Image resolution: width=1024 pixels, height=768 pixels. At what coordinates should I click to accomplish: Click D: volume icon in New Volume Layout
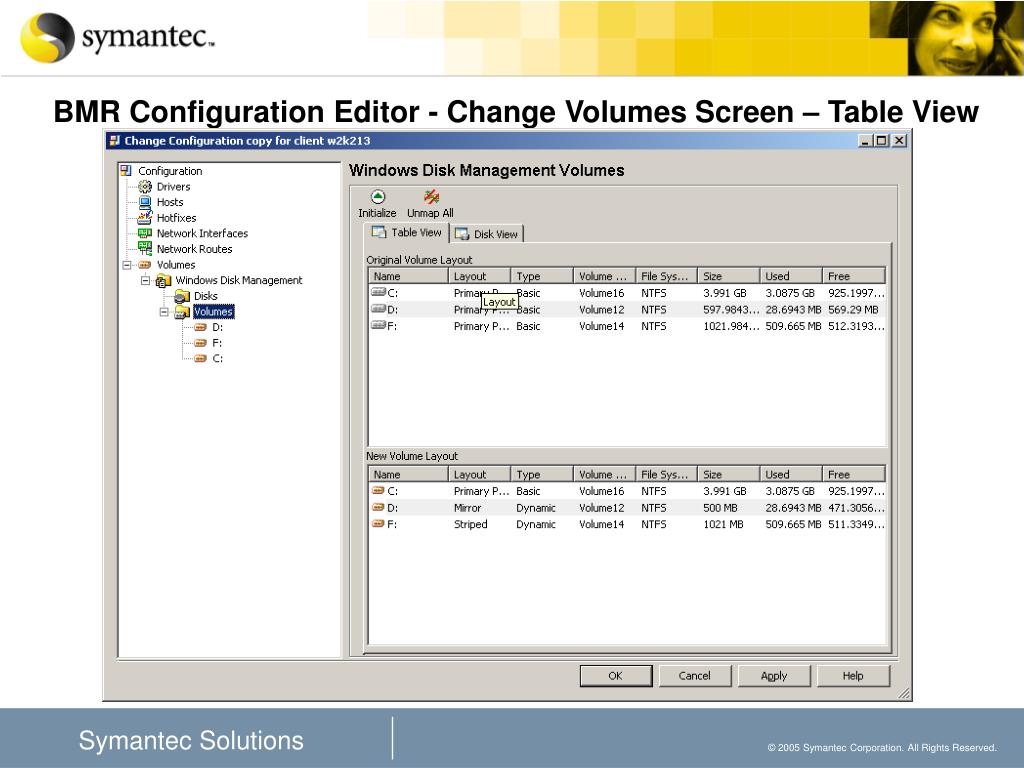tap(378, 507)
